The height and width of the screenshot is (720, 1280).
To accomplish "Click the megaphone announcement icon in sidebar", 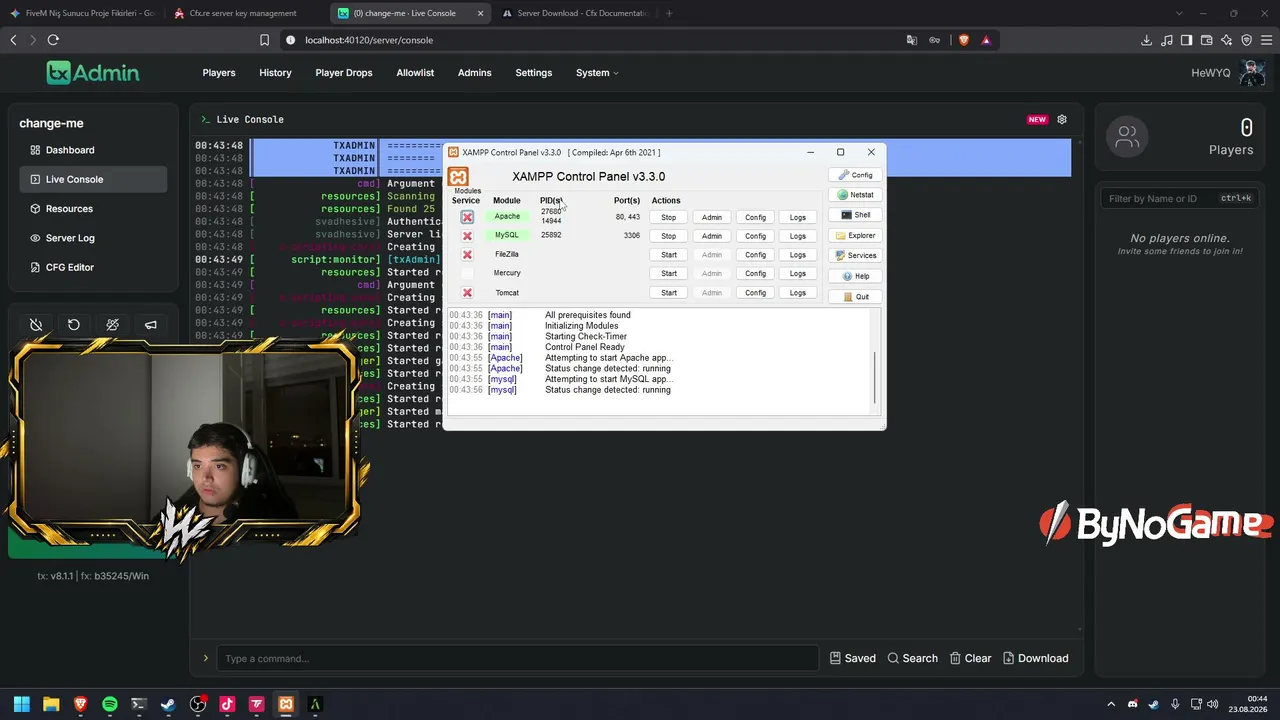I will (x=151, y=325).
